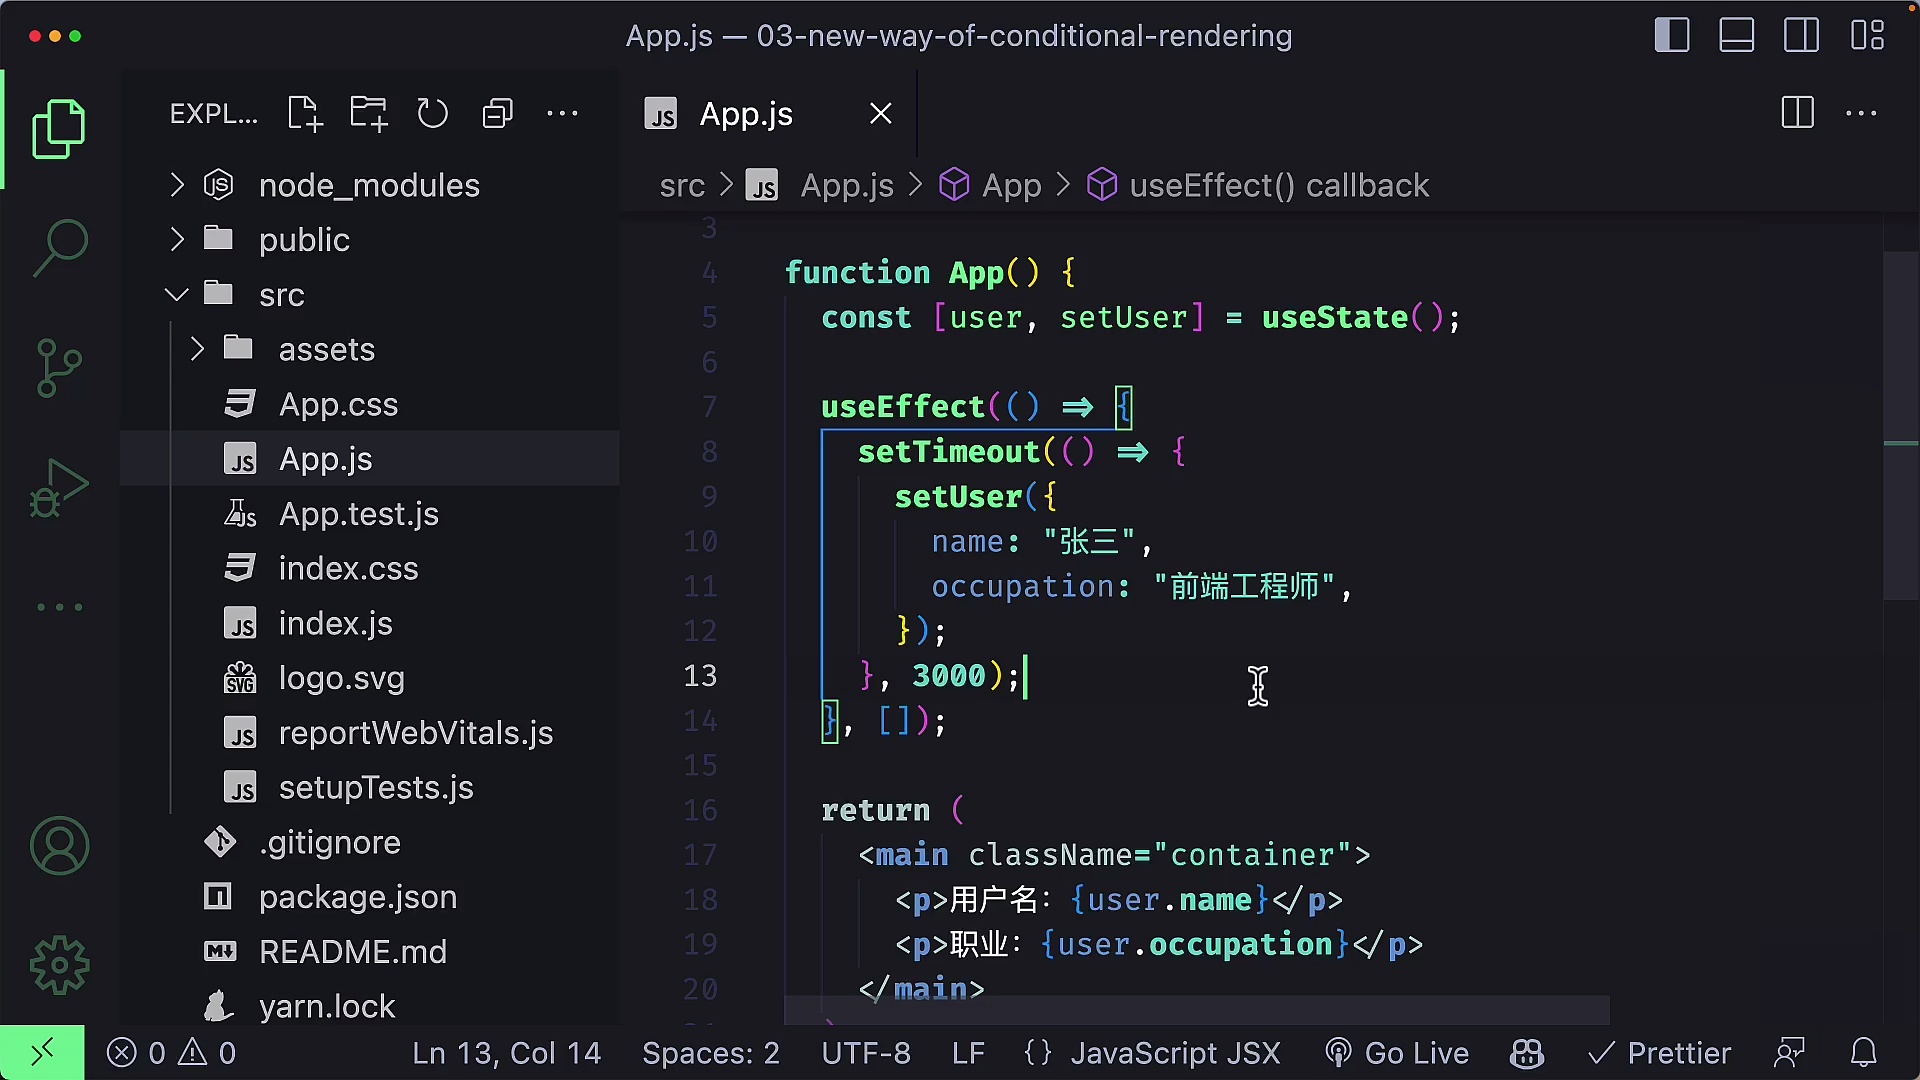Show additional views ellipsis in activity bar
Viewport: 1920px width, 1080px height.
59,607
